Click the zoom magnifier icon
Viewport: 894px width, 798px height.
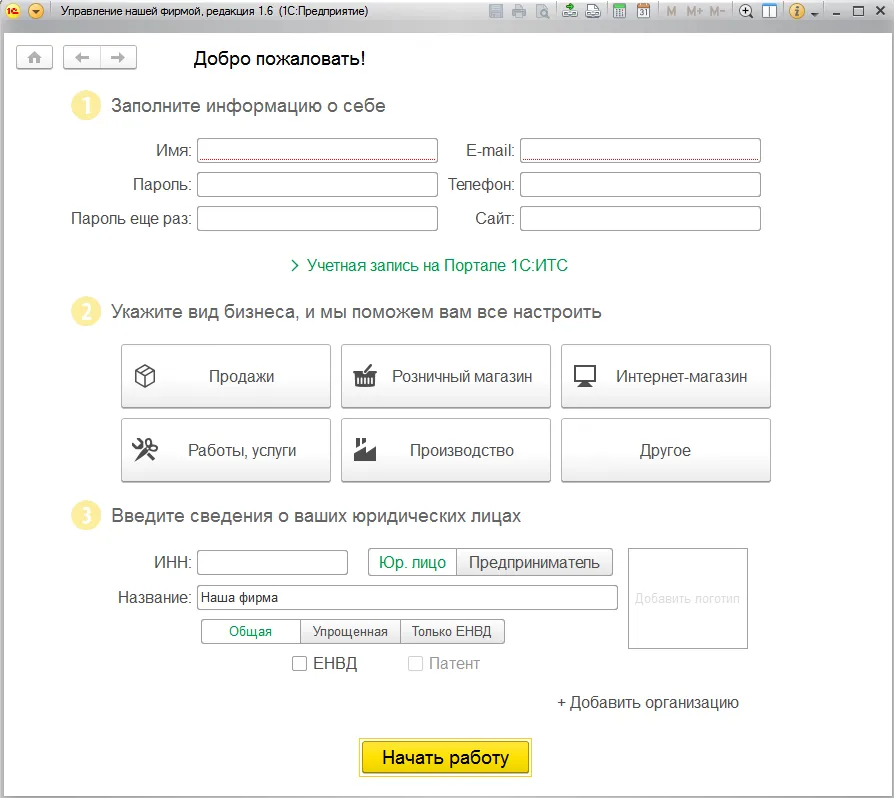click(746, 12)
